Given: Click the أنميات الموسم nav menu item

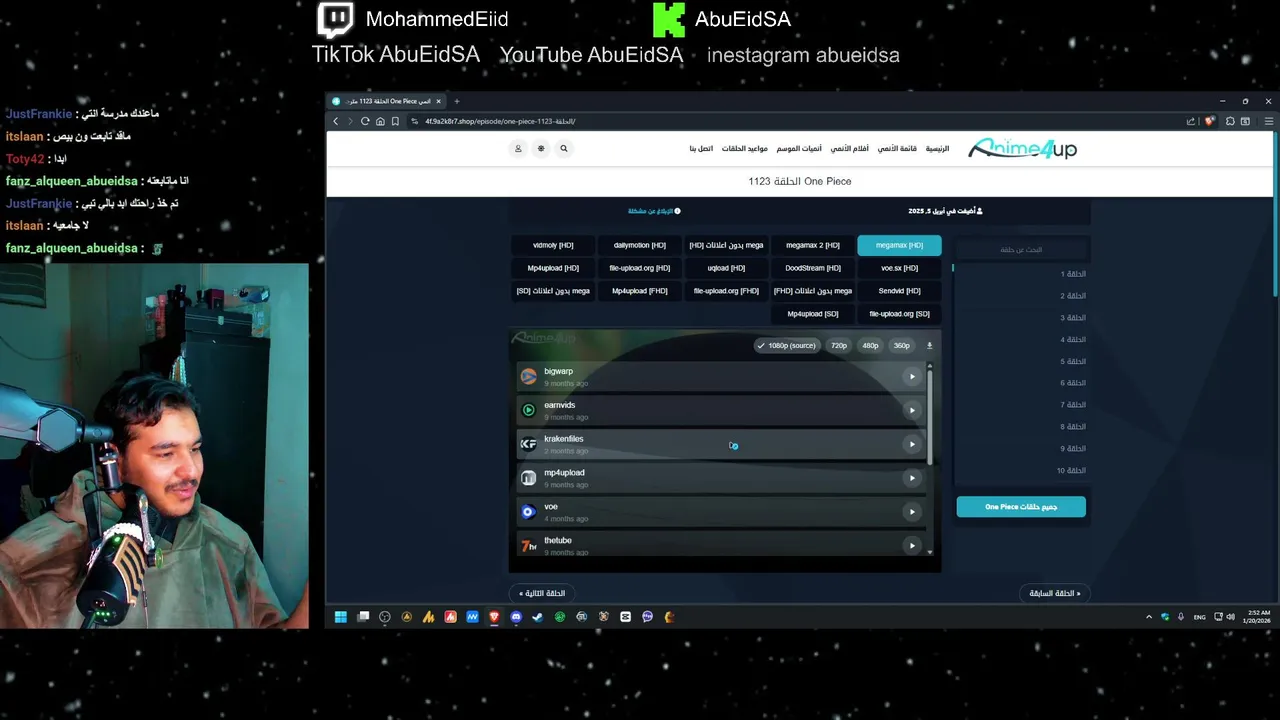Looking at the screenshot, I should pos(799,149).
